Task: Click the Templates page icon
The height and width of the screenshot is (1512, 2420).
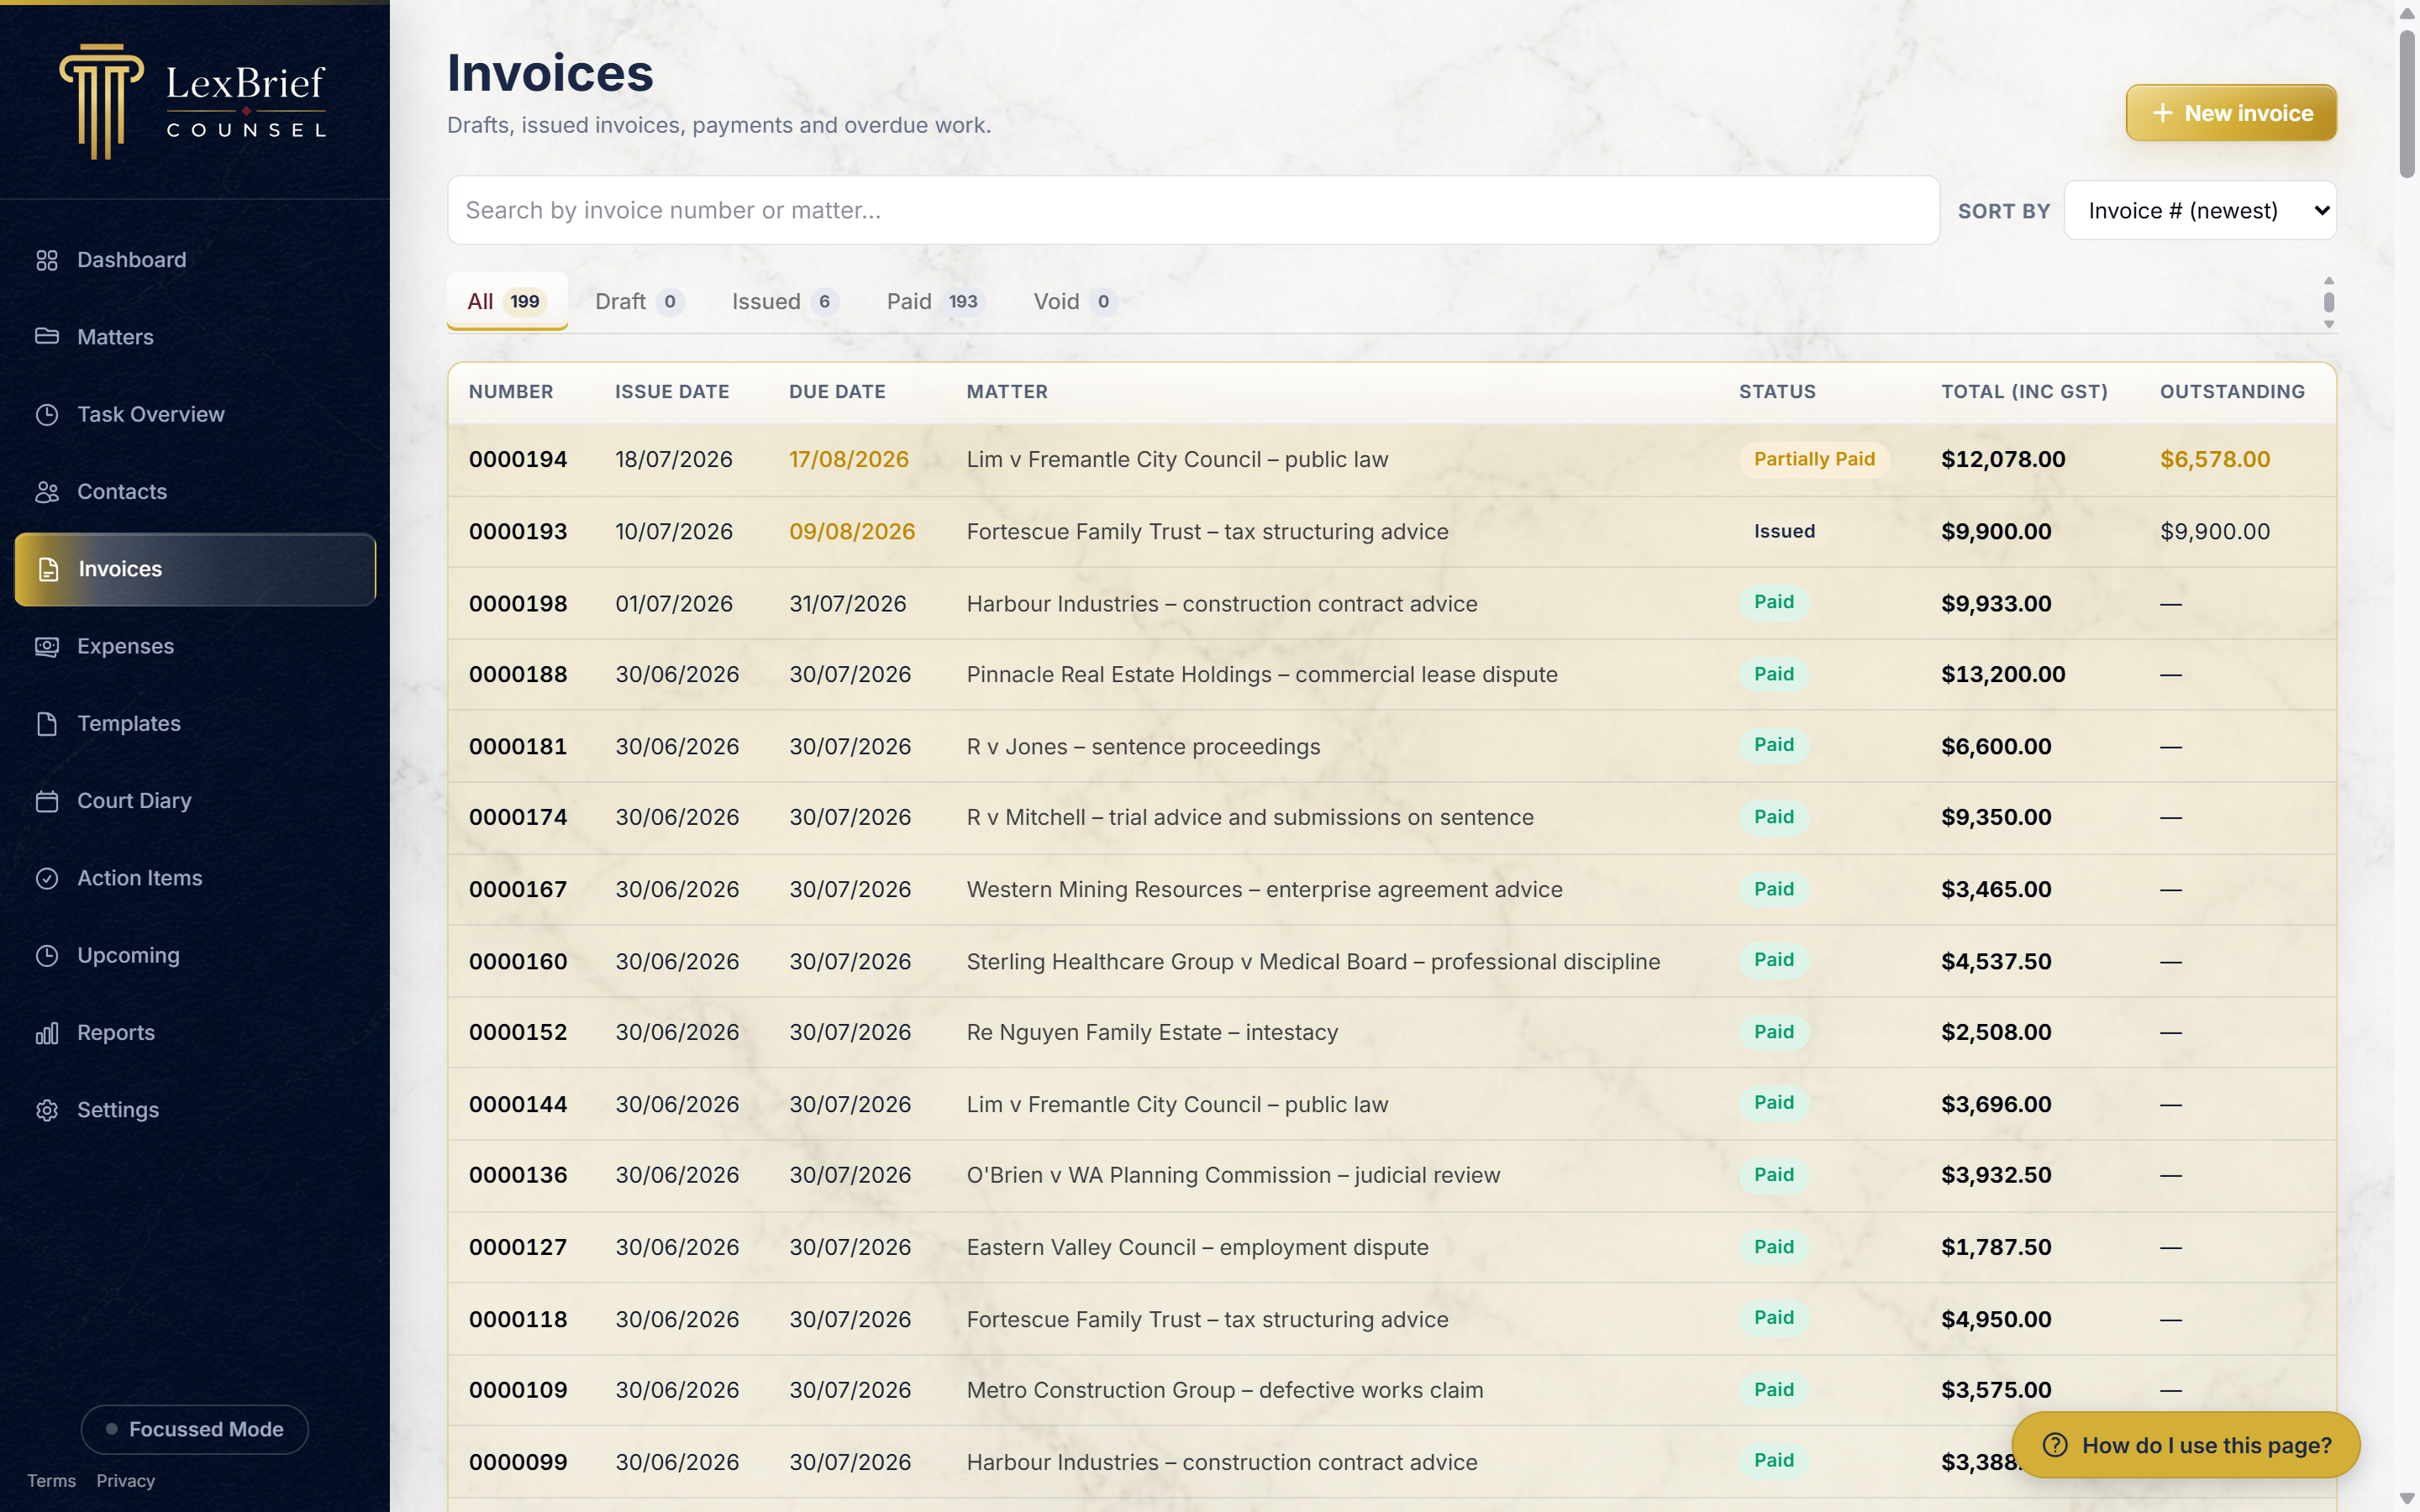Action: click(x=47, y=723)
